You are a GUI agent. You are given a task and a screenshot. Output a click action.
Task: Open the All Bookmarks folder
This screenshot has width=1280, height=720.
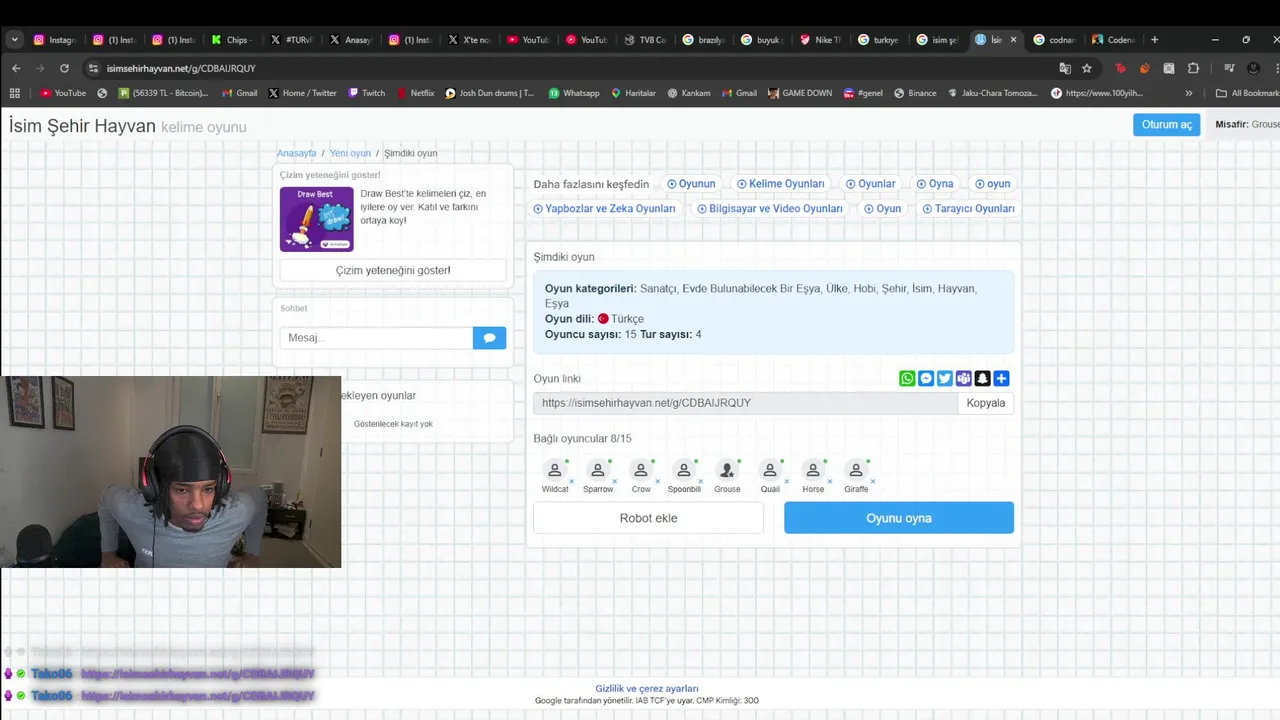(x=1247, y=93)
